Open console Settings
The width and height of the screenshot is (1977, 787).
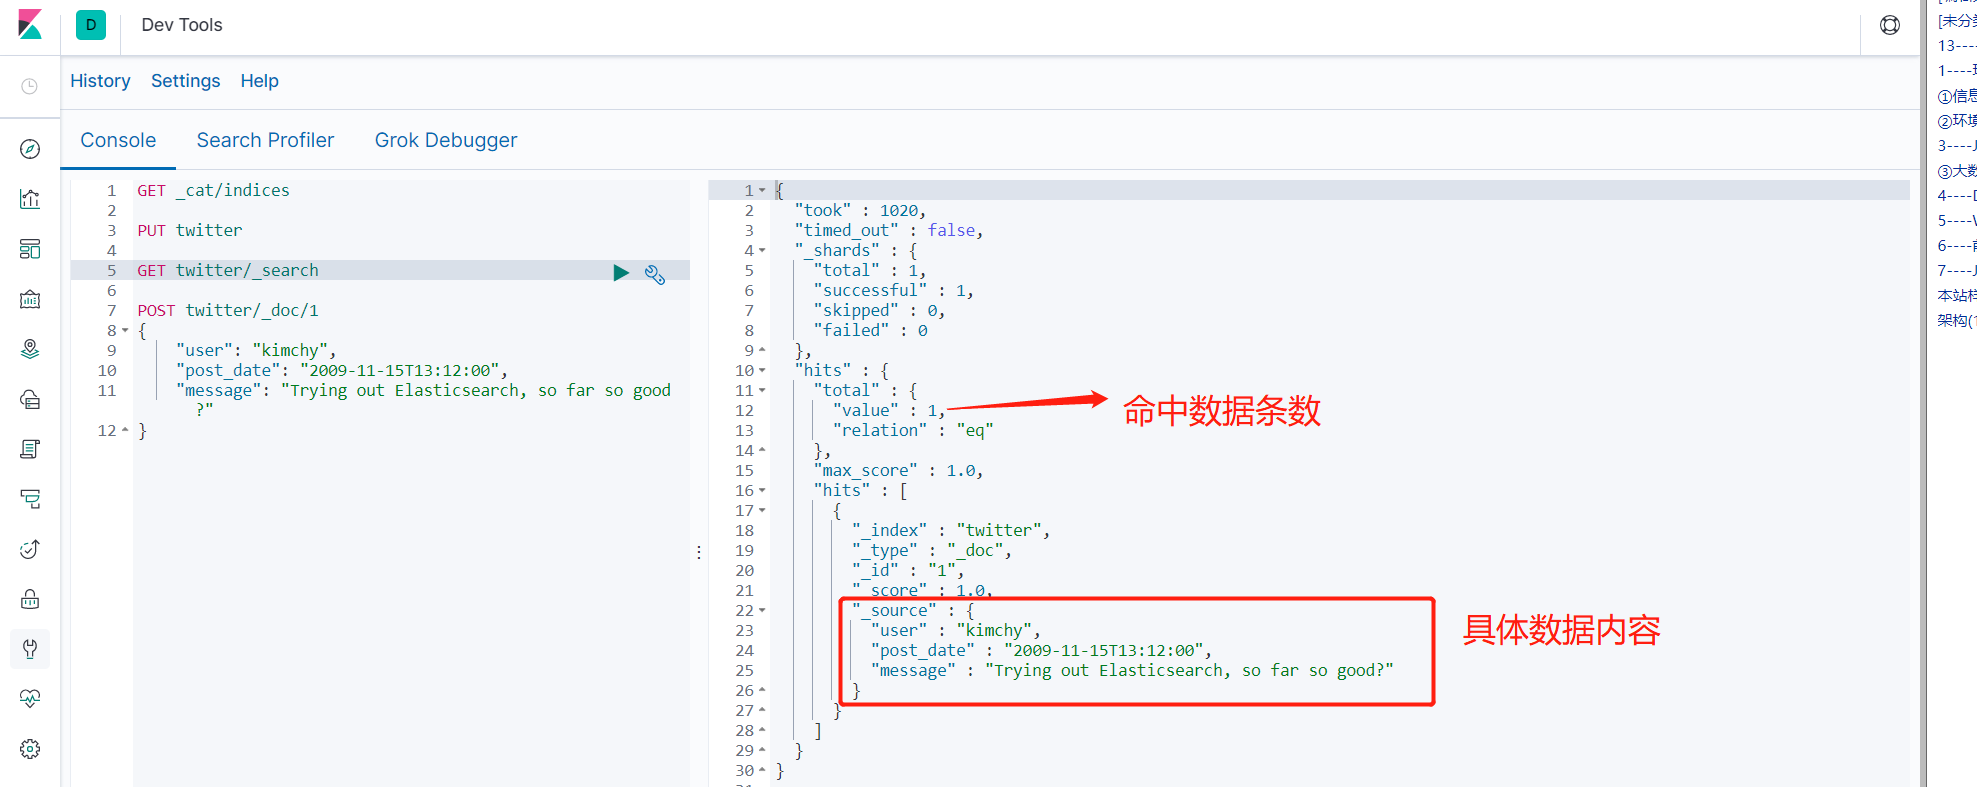[185, 81]
